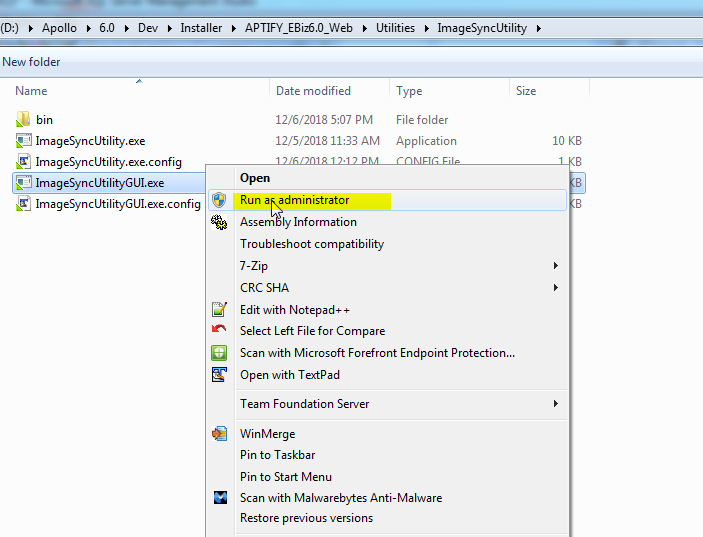
Task: Expand breadcrumb arrow after Installer
Action: point(234,28)
